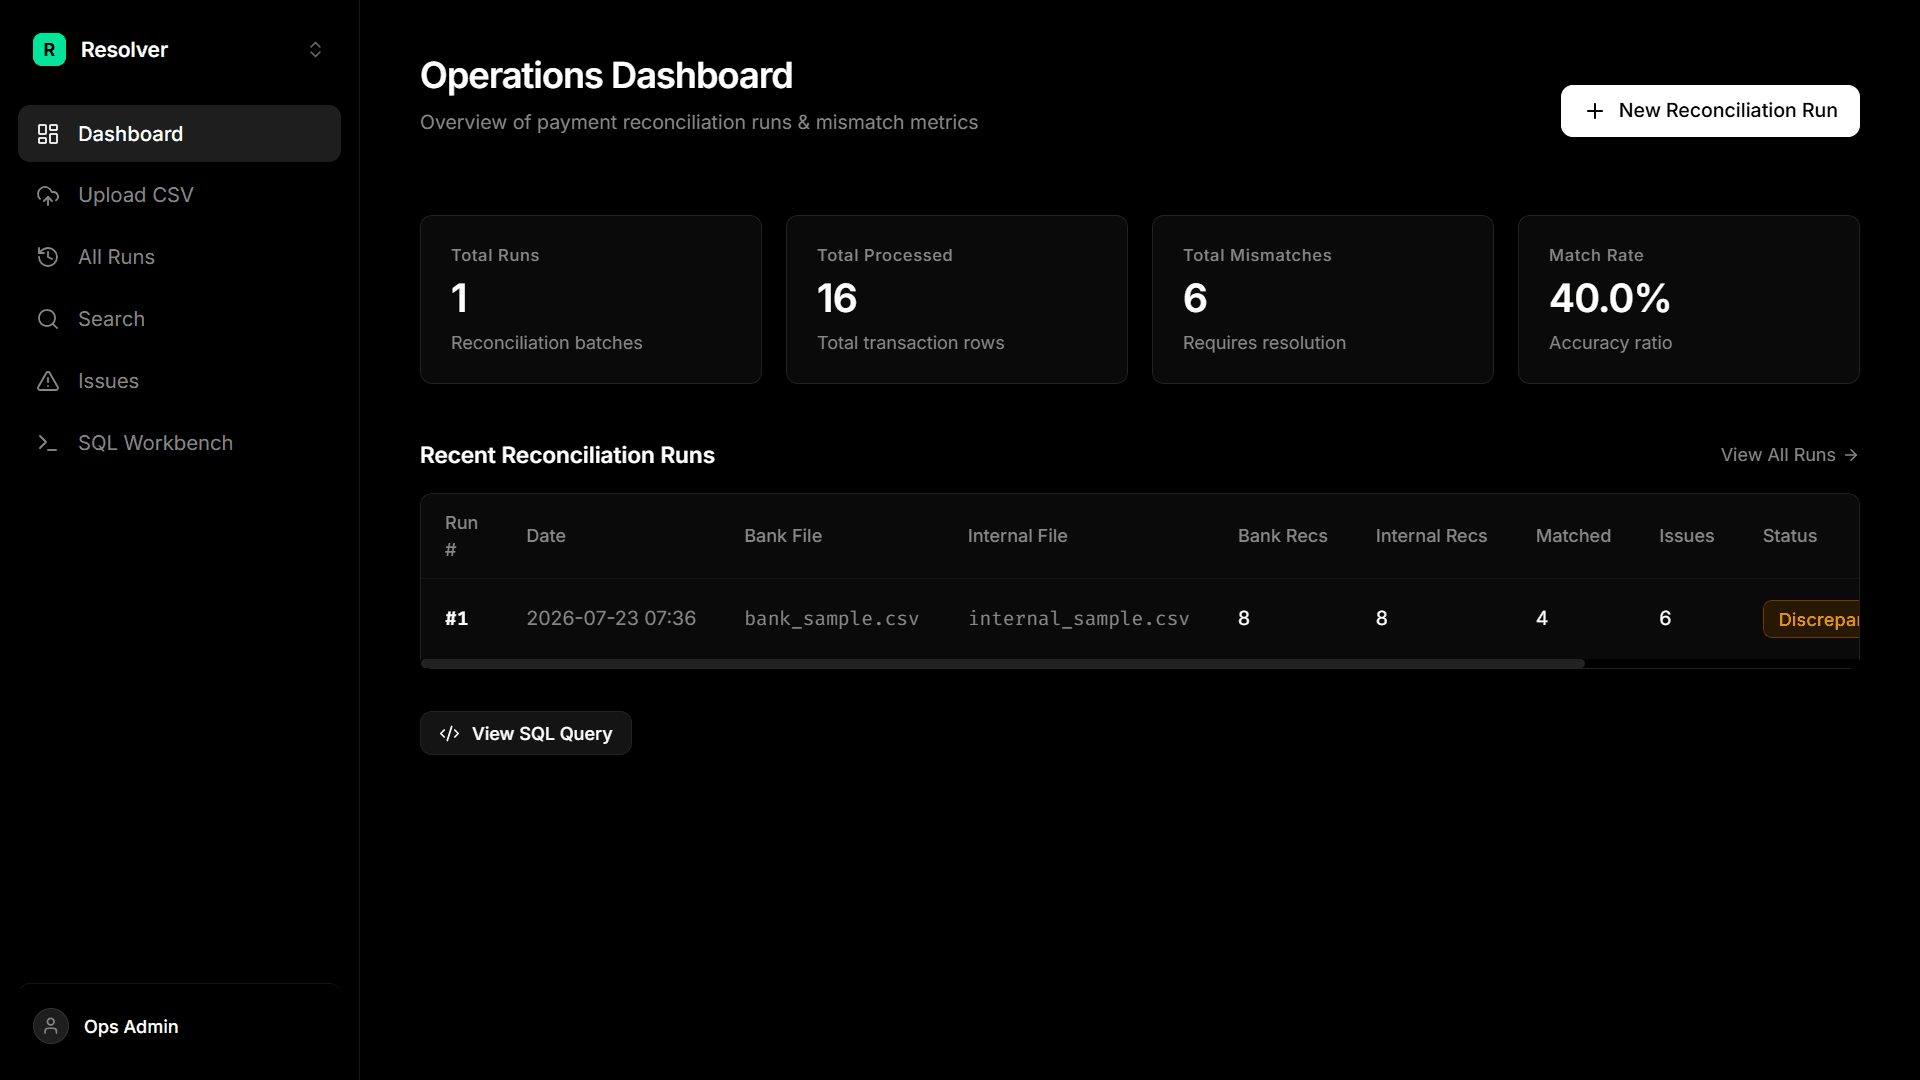
Task: Click the arrow icon beside View All Runs
Action: coord(1851,455)
